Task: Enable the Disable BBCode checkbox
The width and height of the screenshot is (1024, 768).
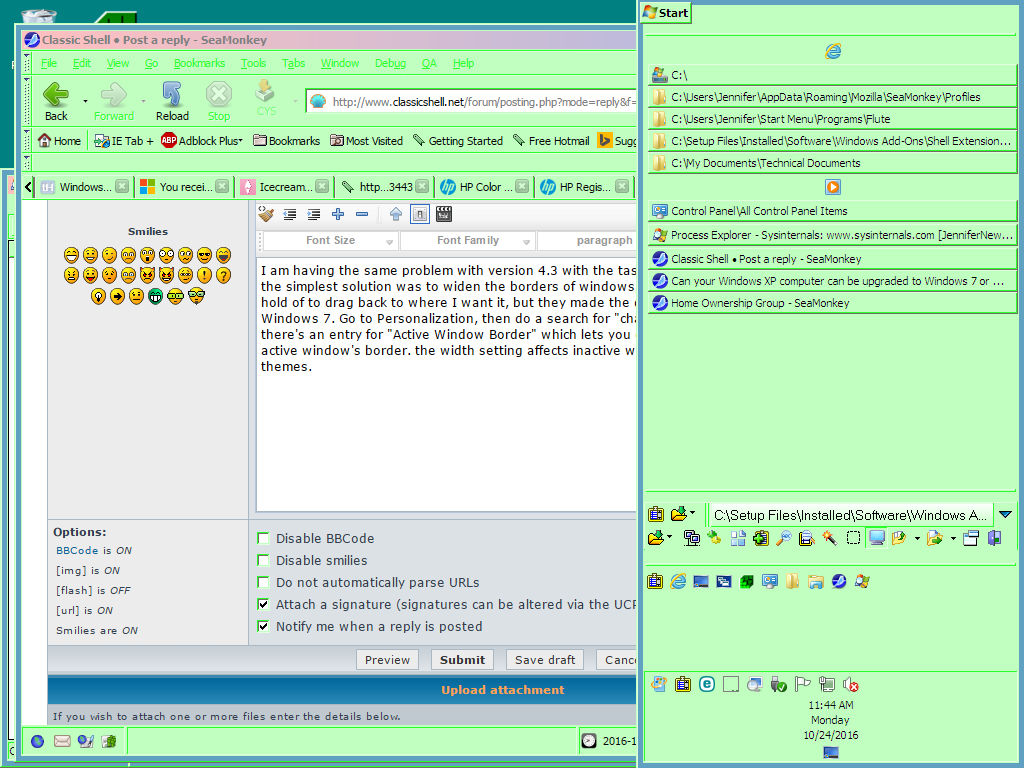Action: tap(264, 538)
